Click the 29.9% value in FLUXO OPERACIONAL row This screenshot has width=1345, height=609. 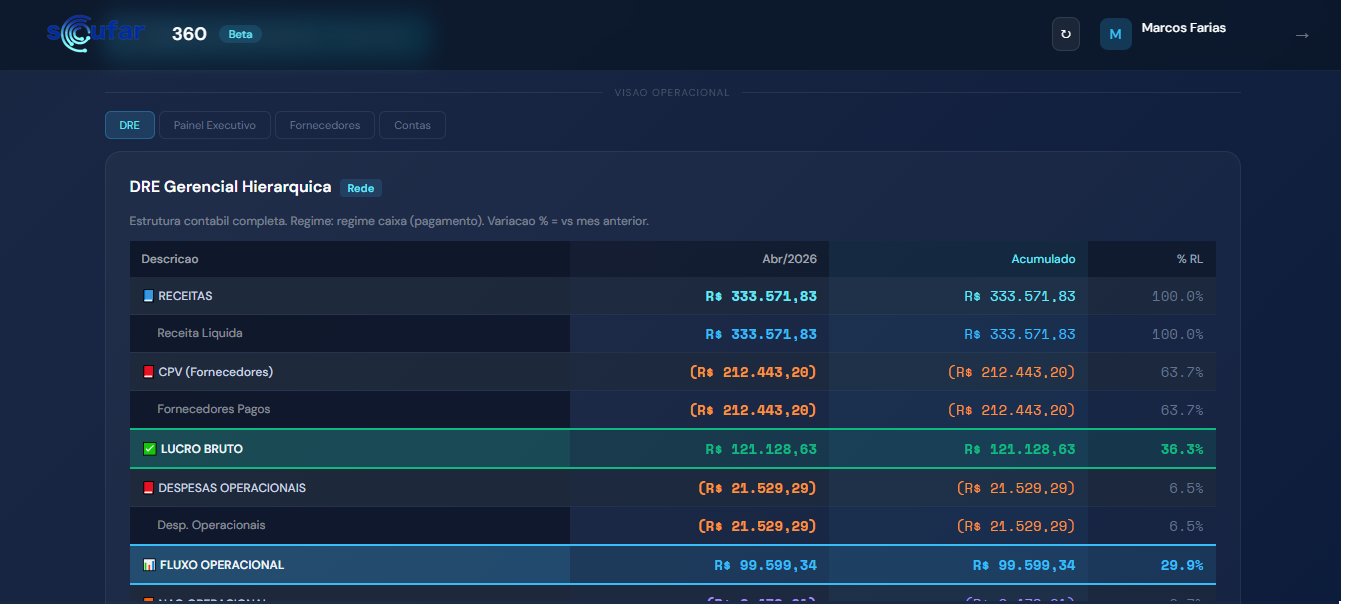tap(1182, 565)
